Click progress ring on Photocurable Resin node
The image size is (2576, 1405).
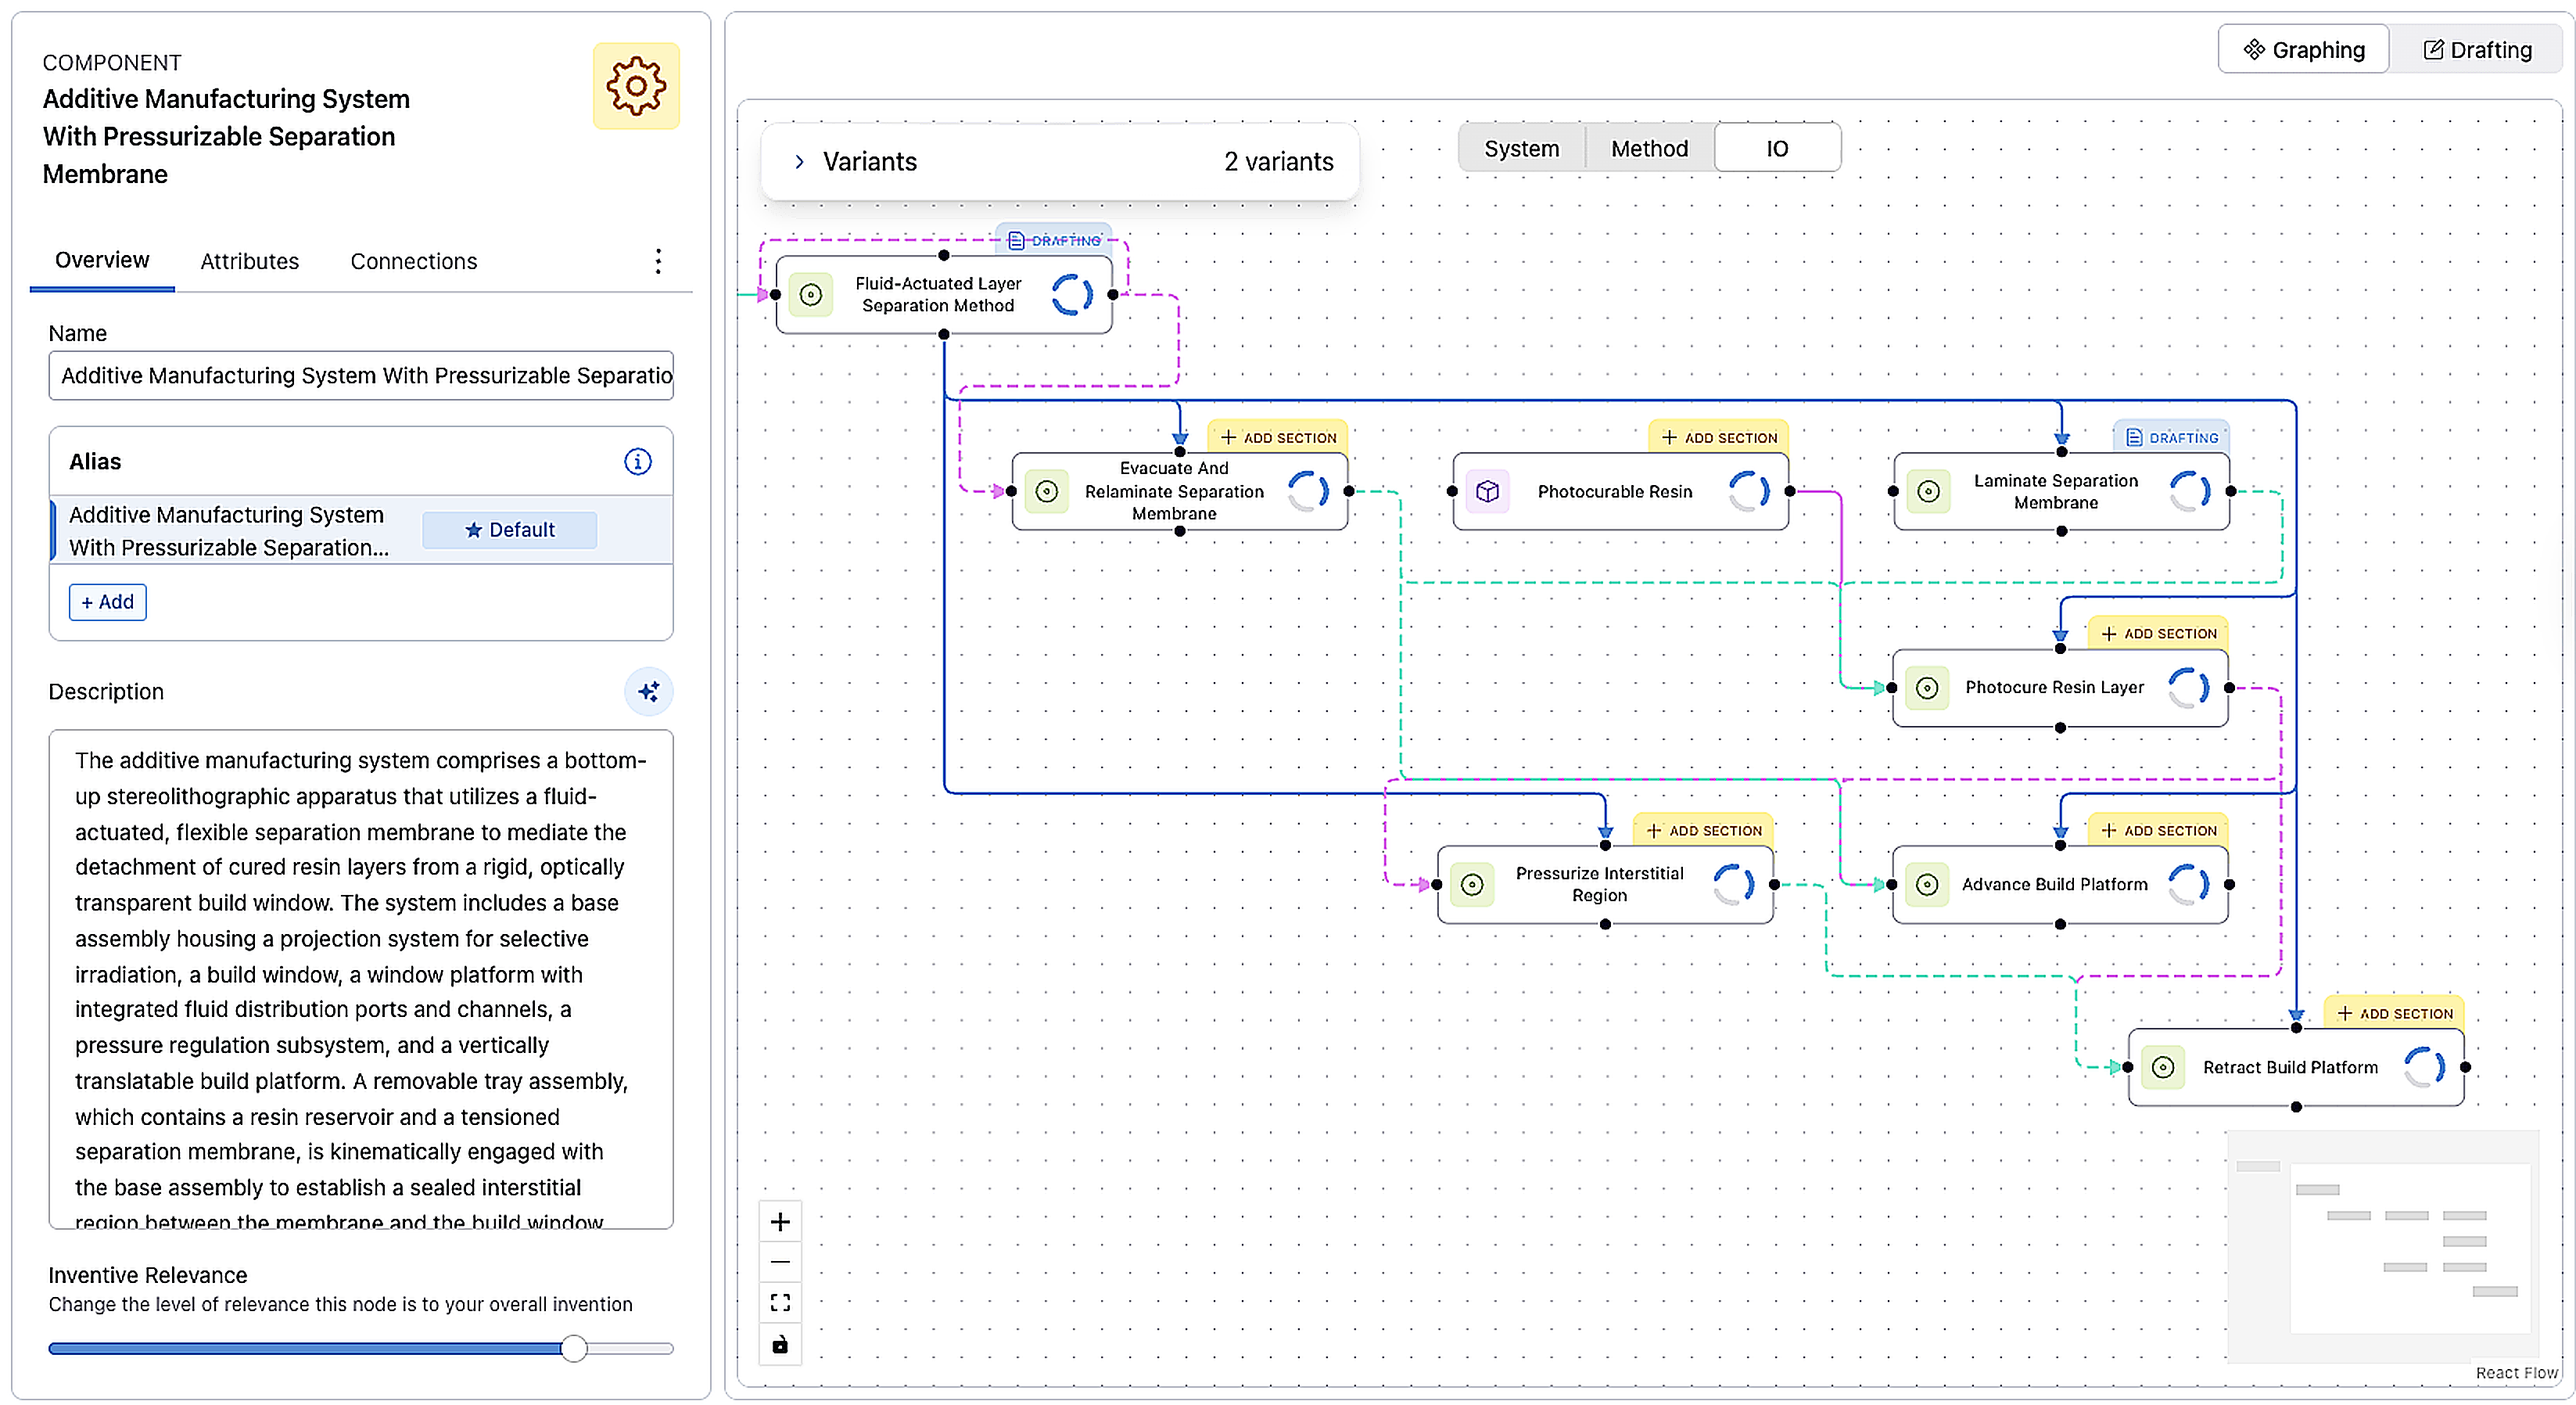point(1749,491)
